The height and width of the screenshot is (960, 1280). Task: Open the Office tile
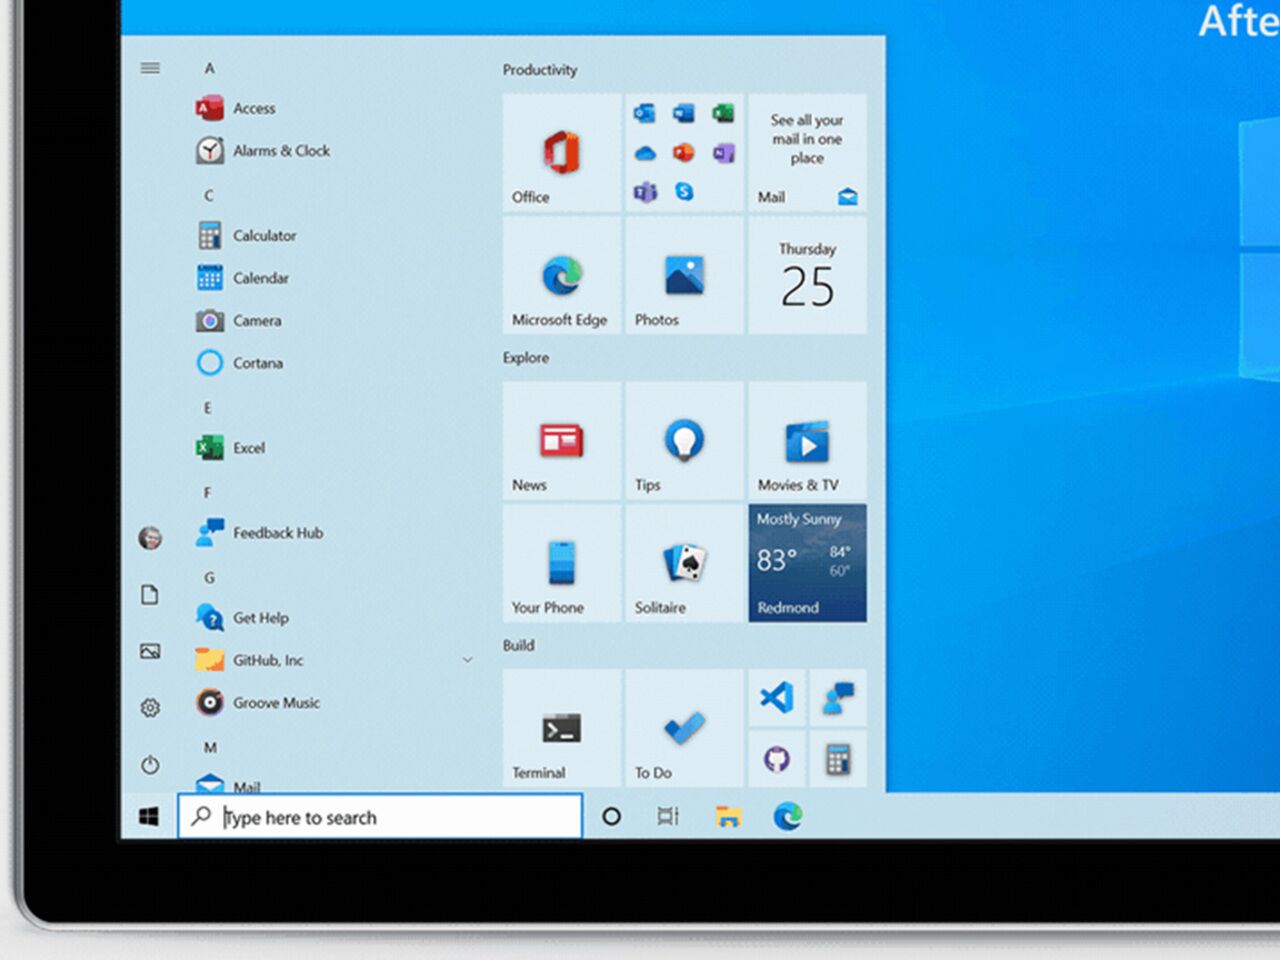[x=562, y=153]
